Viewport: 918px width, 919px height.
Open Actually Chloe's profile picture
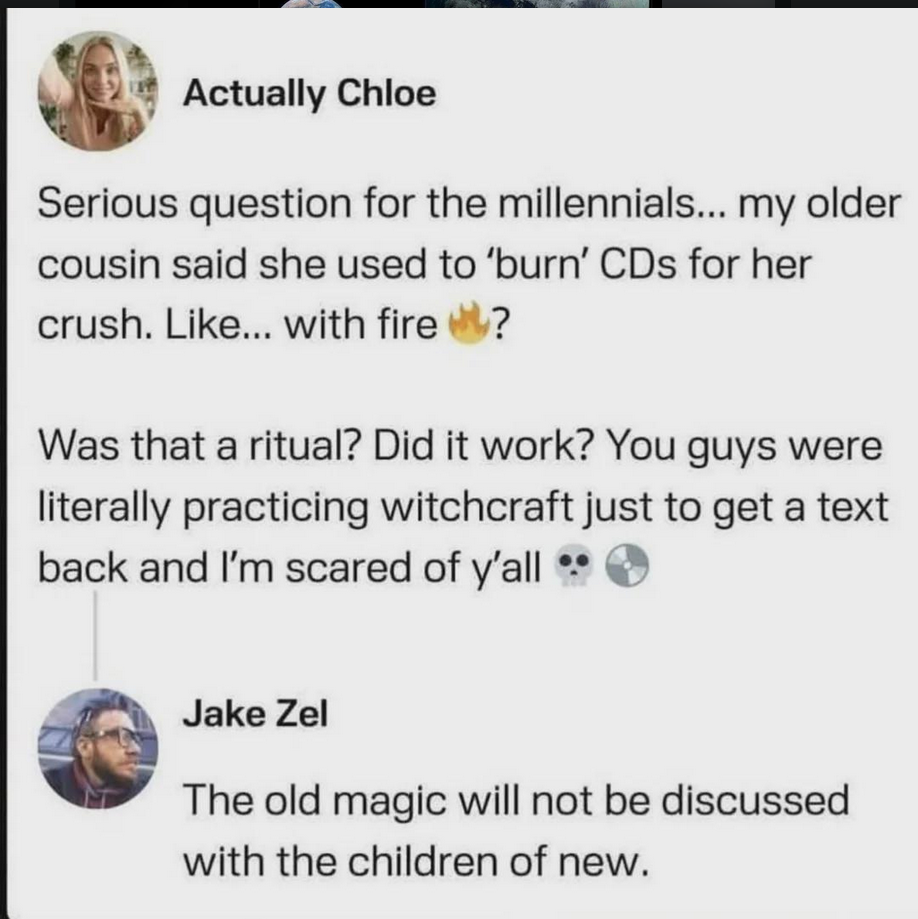pos(95,92)
